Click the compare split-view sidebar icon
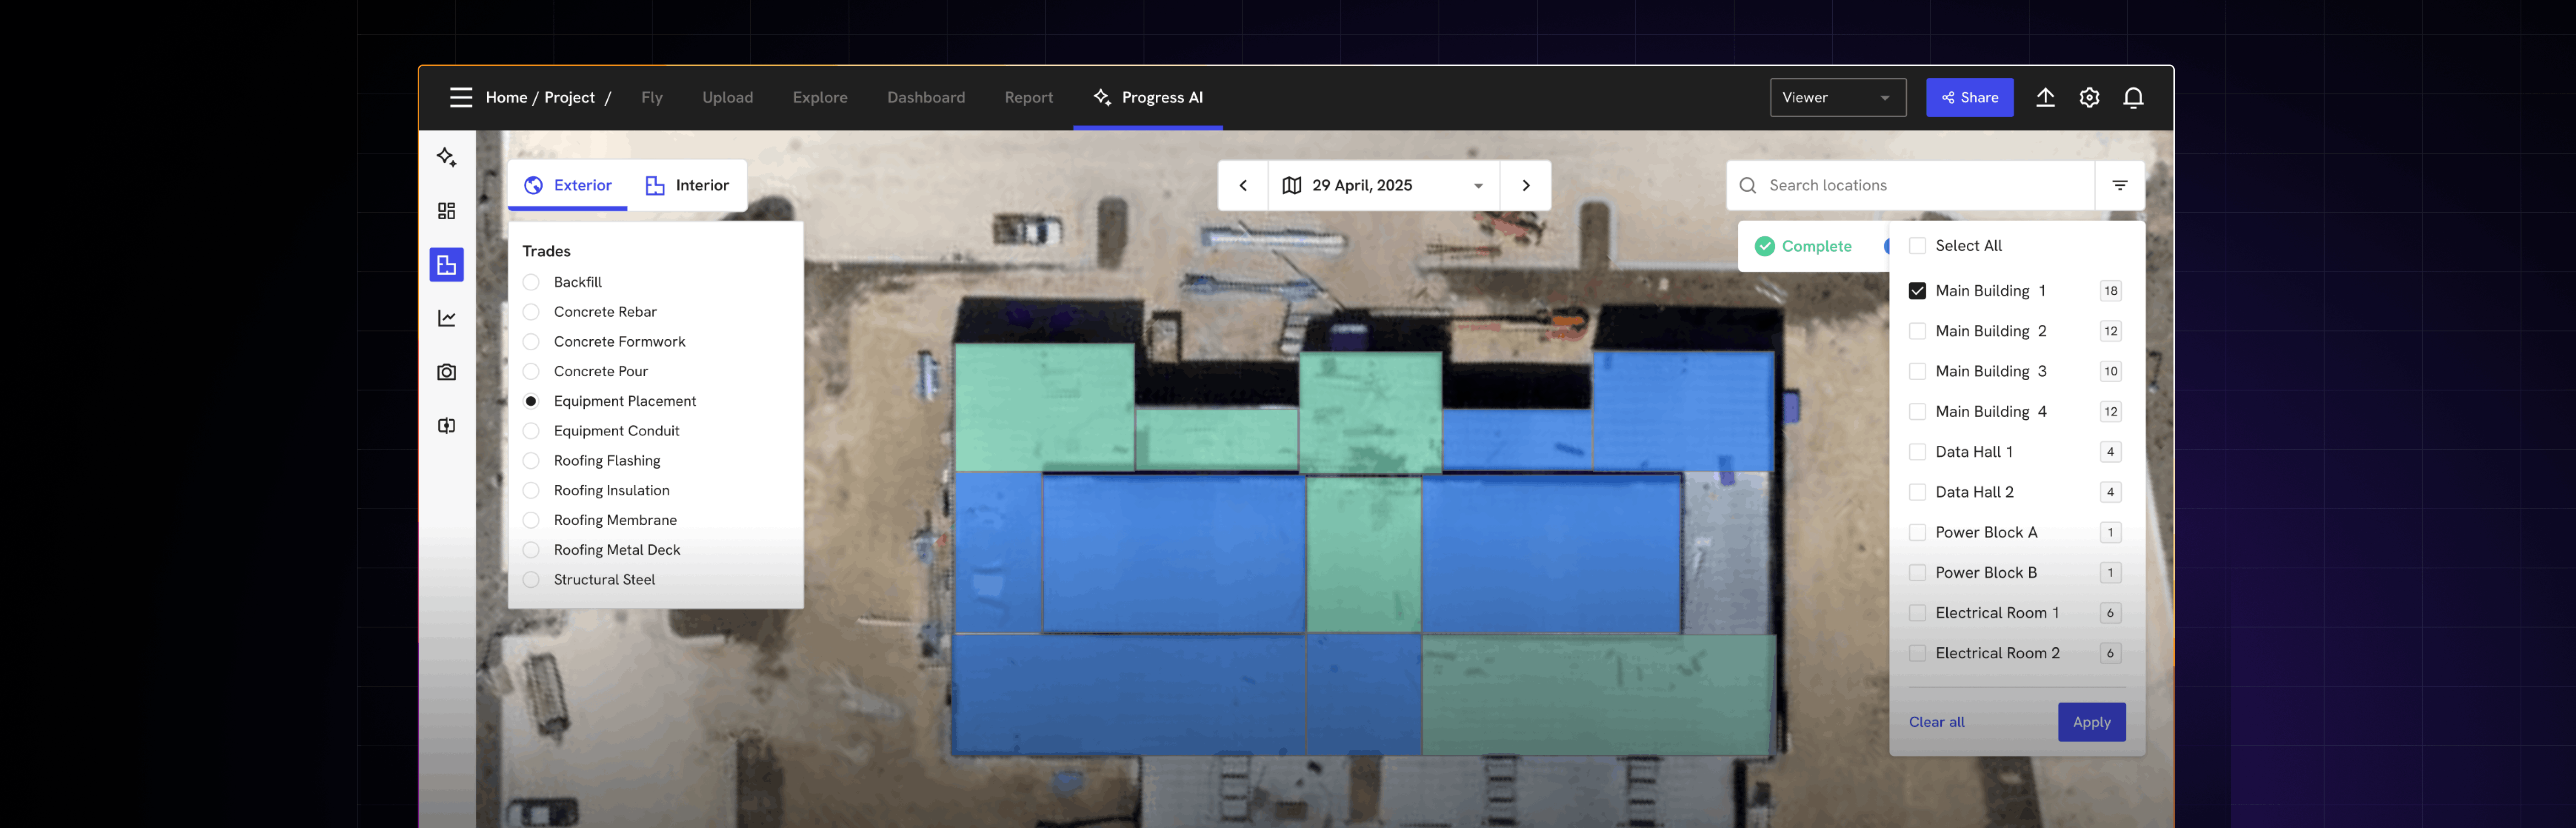2576x828 pixels. (447, 426)
